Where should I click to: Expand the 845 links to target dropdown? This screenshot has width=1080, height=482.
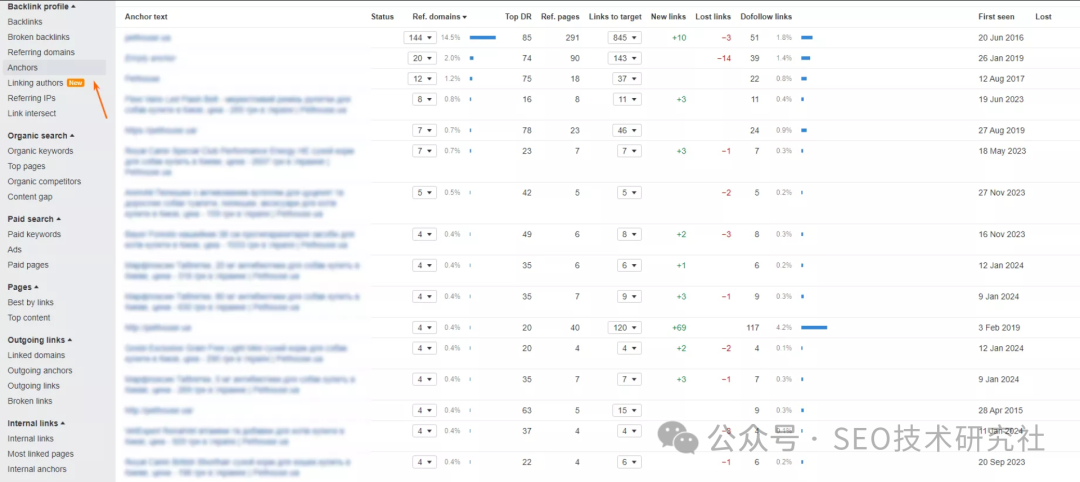625,38
